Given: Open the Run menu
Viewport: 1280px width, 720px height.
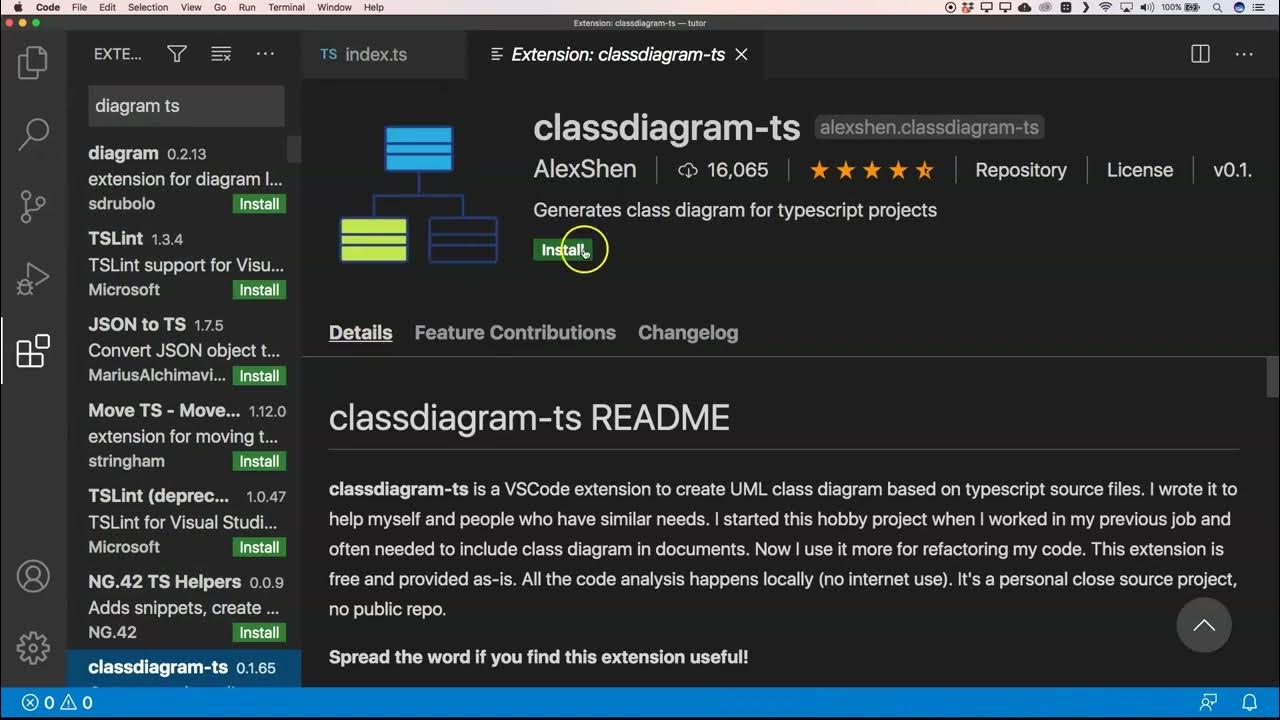Looking at the screenshot, I should tap(247, 7).
